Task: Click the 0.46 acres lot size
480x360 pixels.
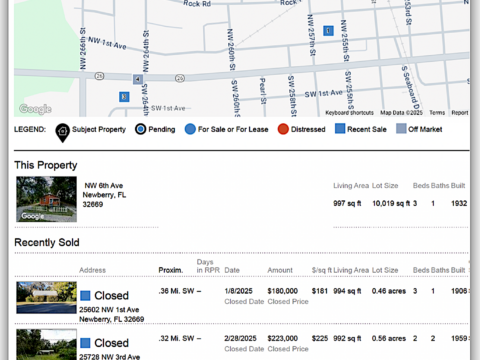Action: 389,291
